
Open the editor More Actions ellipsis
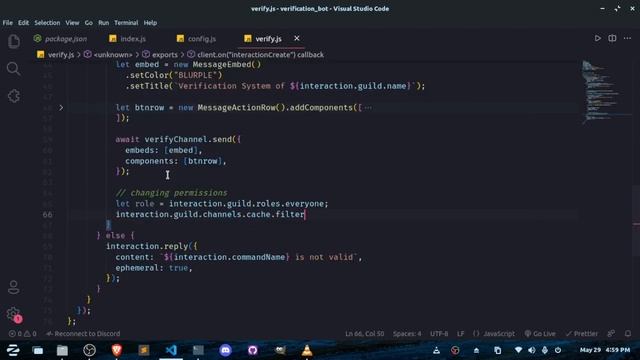(x=627, y=38)
